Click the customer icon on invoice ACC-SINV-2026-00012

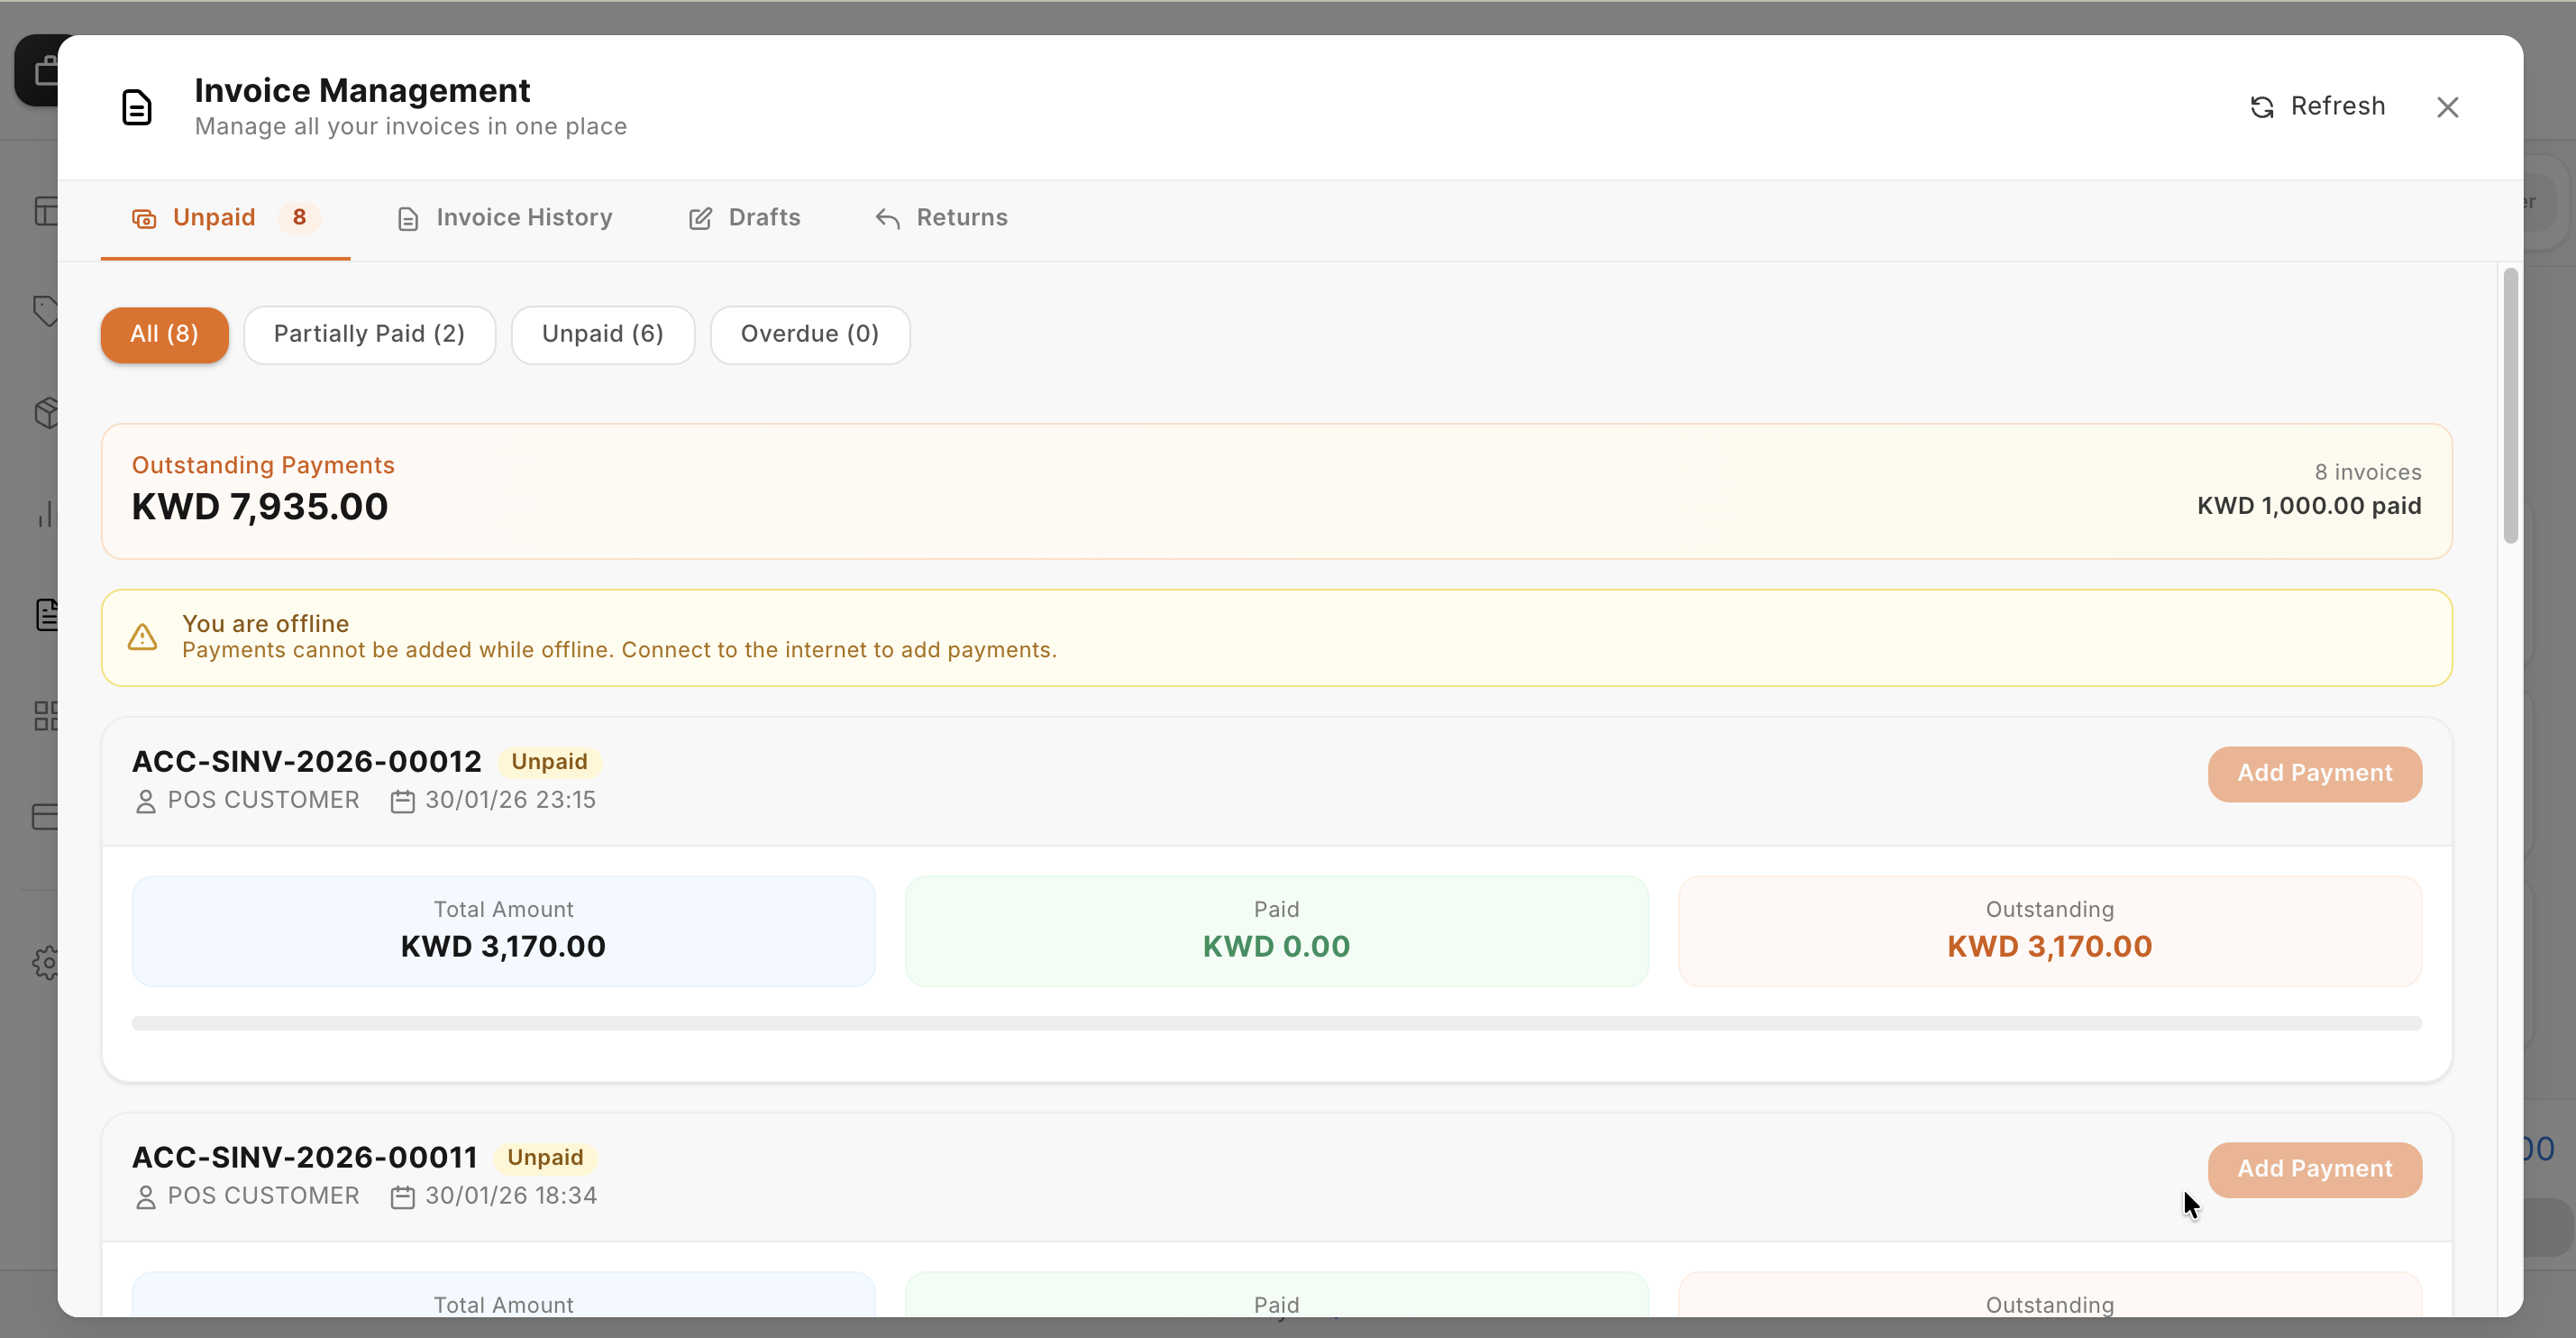146,801
